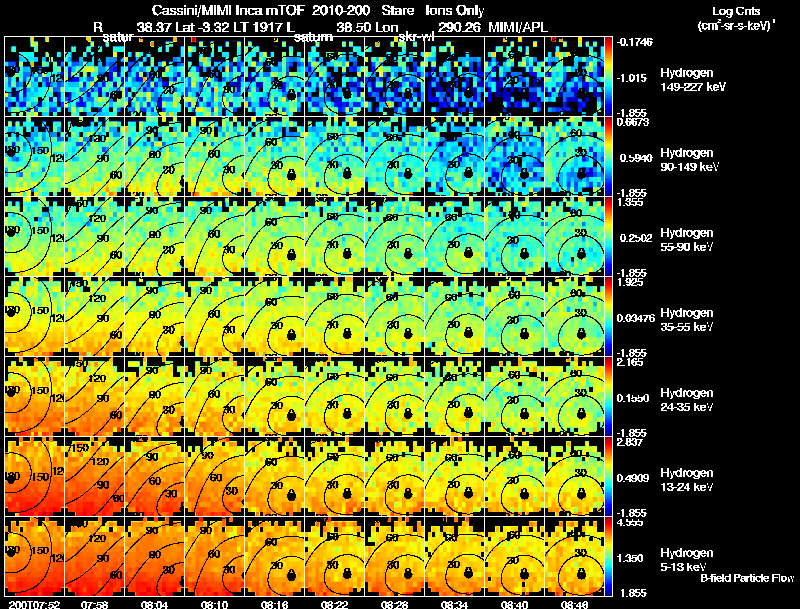Click Saturn marker in 149-227 keV panel at 08:22
Screen dimensions: 800x609
pyautogui.click(x=347, y=94)
